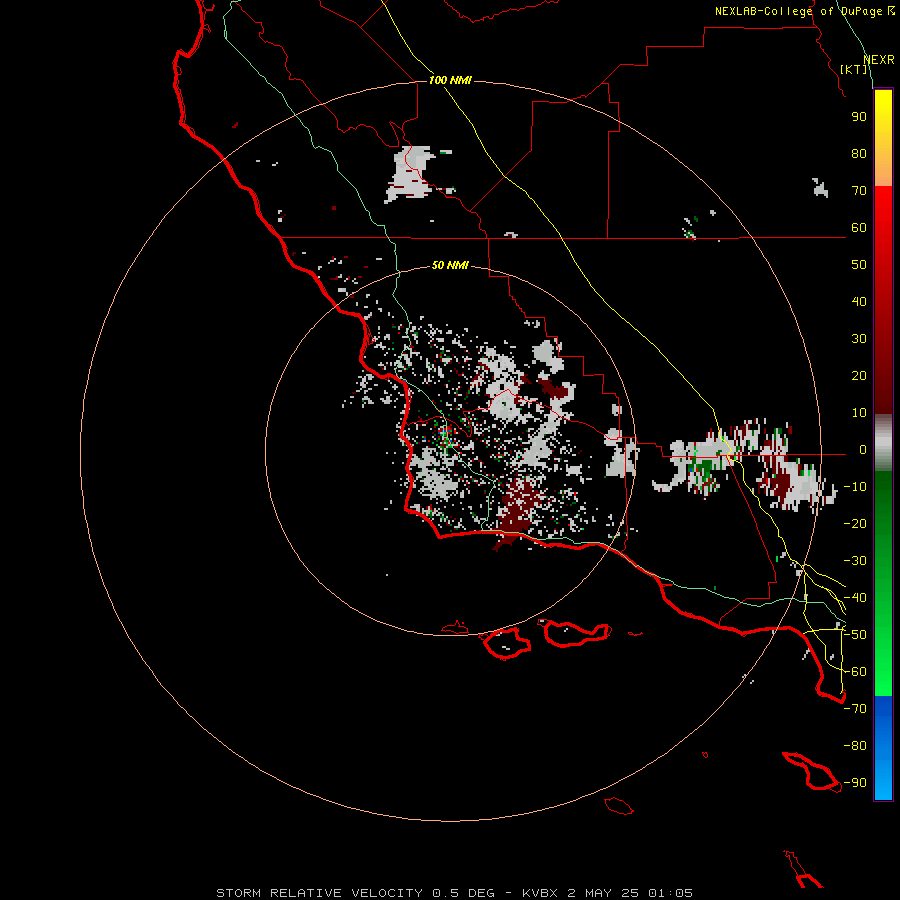Click the 0 value on the velocity scale
900x900 pixels.
pyautogui.click(x=863, y=449)
